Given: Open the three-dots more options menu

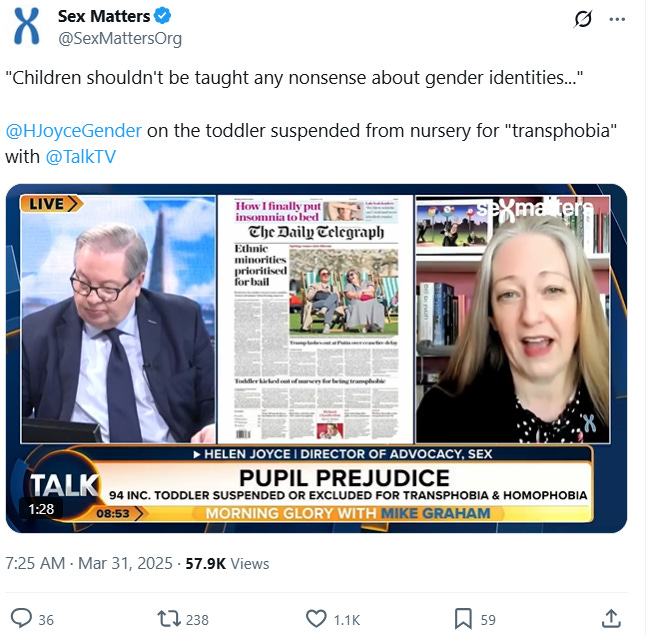Looking at the screenshot, I should tap(617, 19).
